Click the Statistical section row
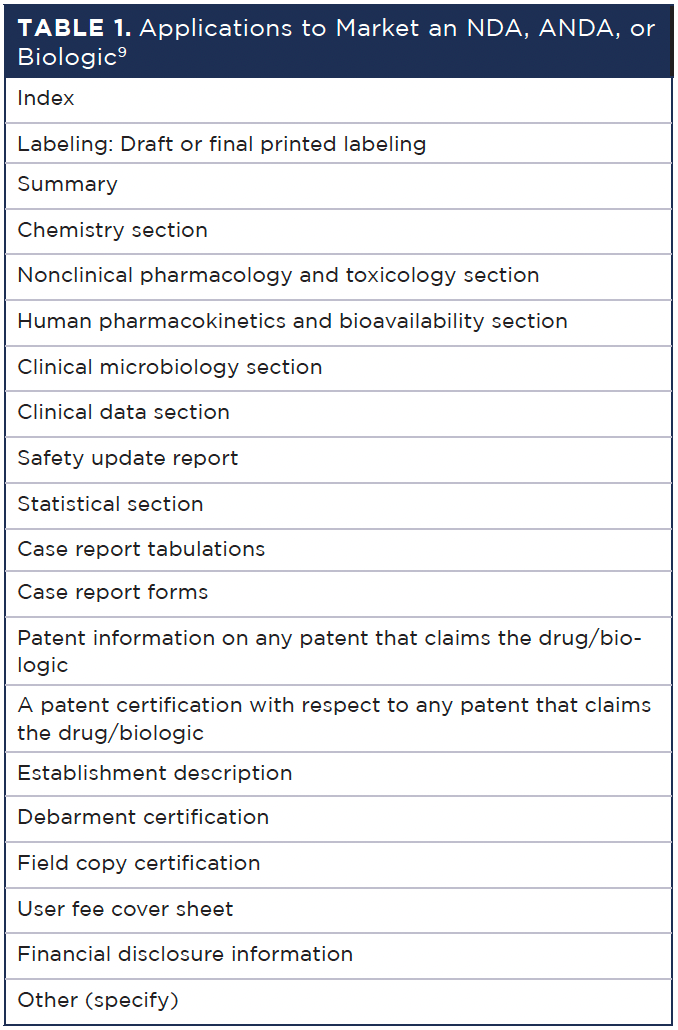Viewport: 678px width, 1030px height. tap(338, 506)
